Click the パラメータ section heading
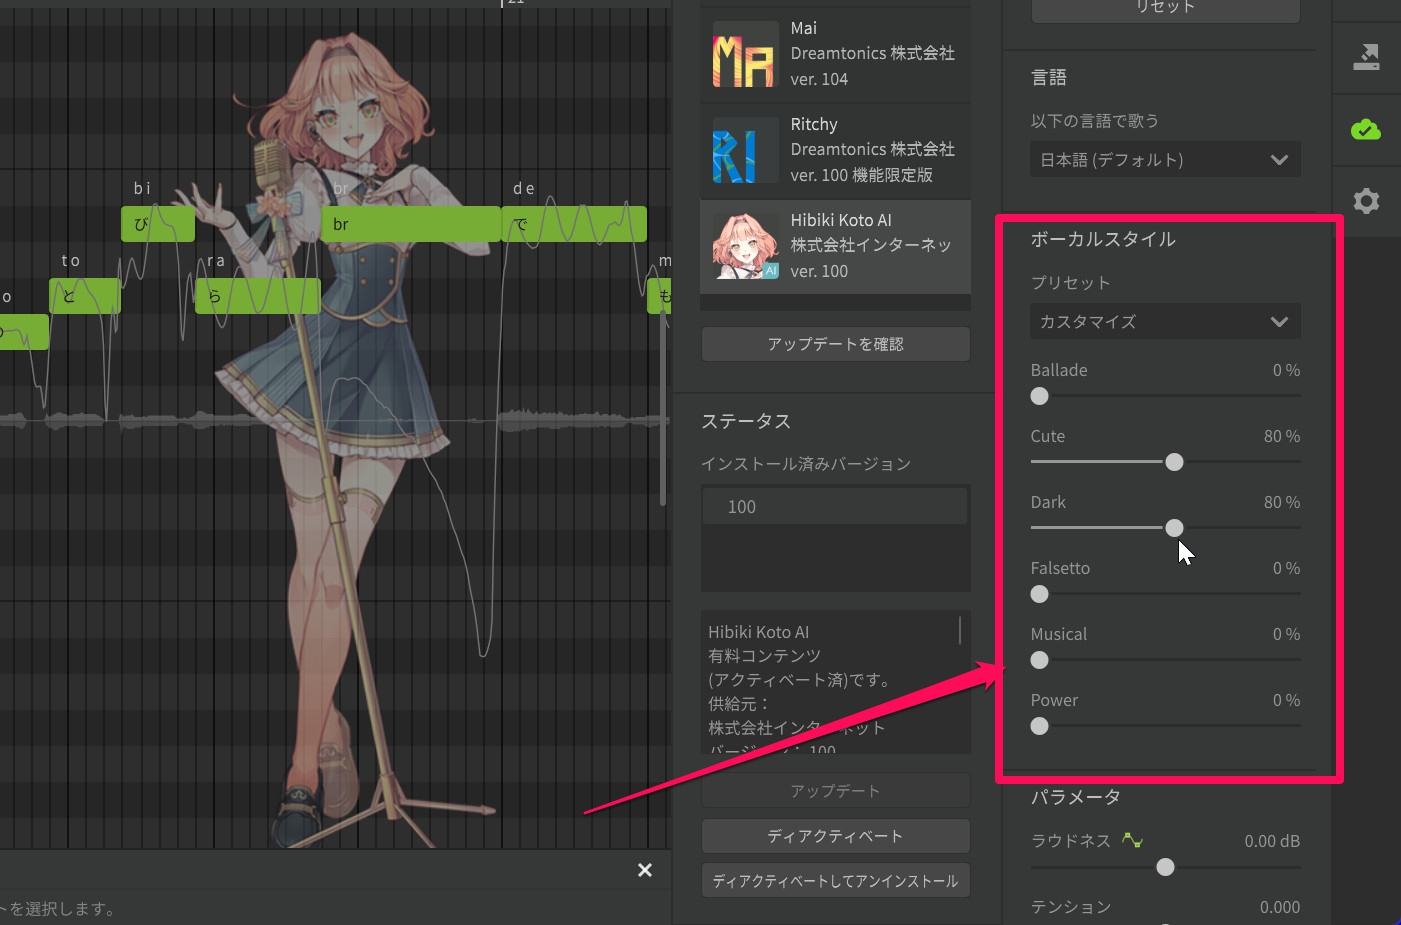 pos(1076,797)
